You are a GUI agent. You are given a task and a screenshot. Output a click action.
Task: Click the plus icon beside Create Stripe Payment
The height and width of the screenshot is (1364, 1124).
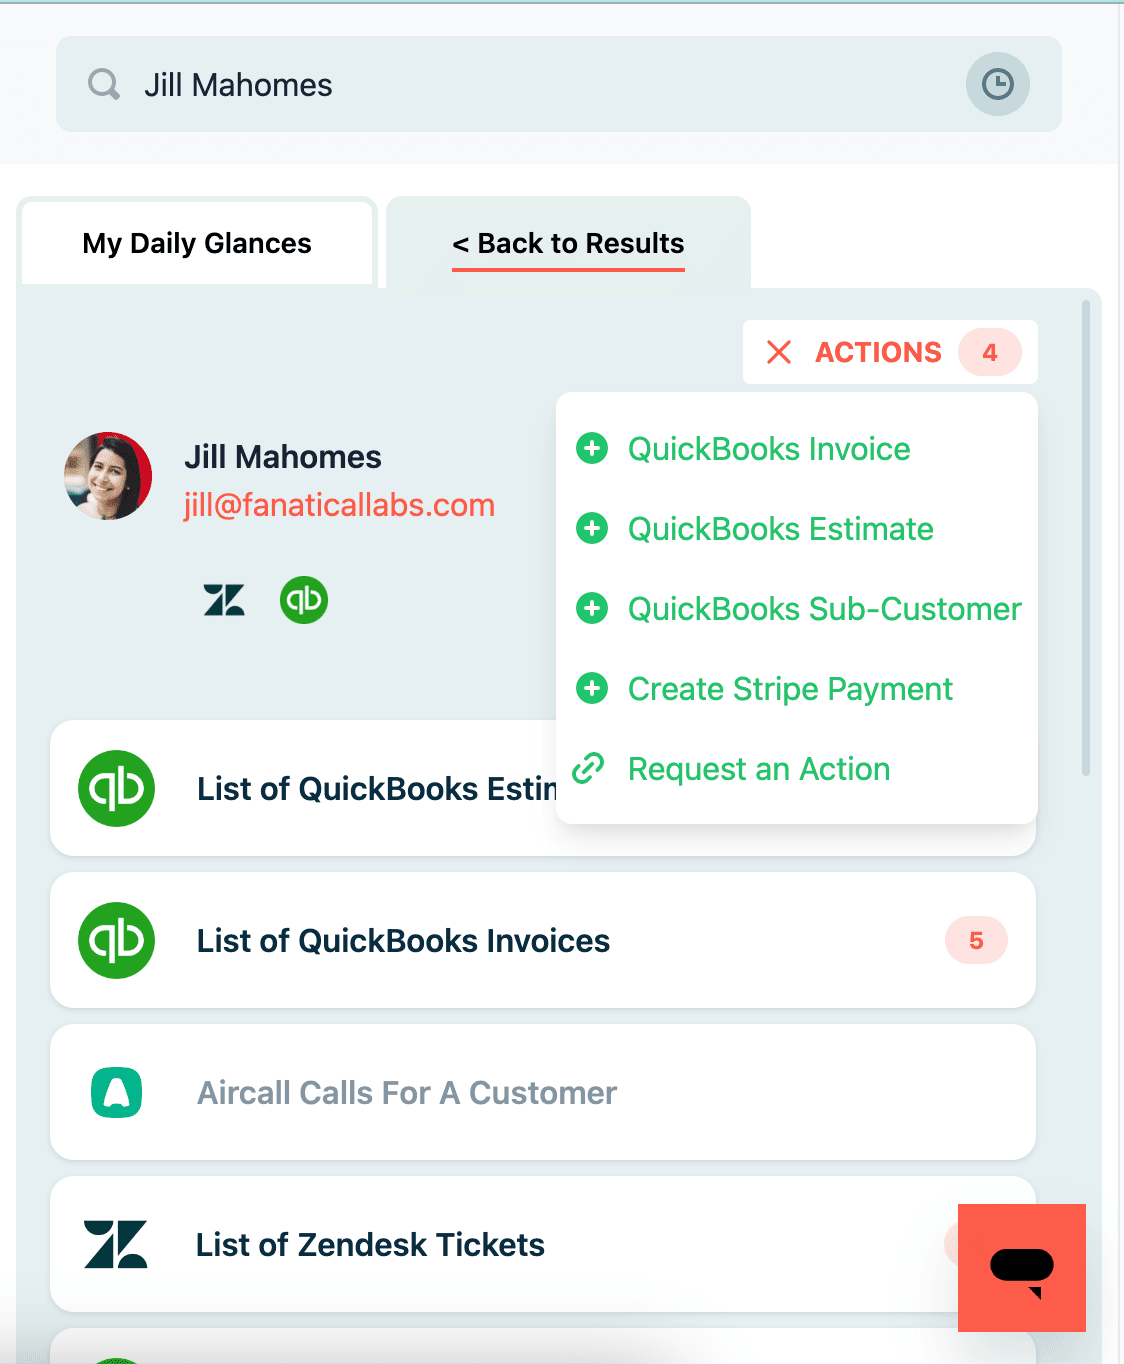592,689
